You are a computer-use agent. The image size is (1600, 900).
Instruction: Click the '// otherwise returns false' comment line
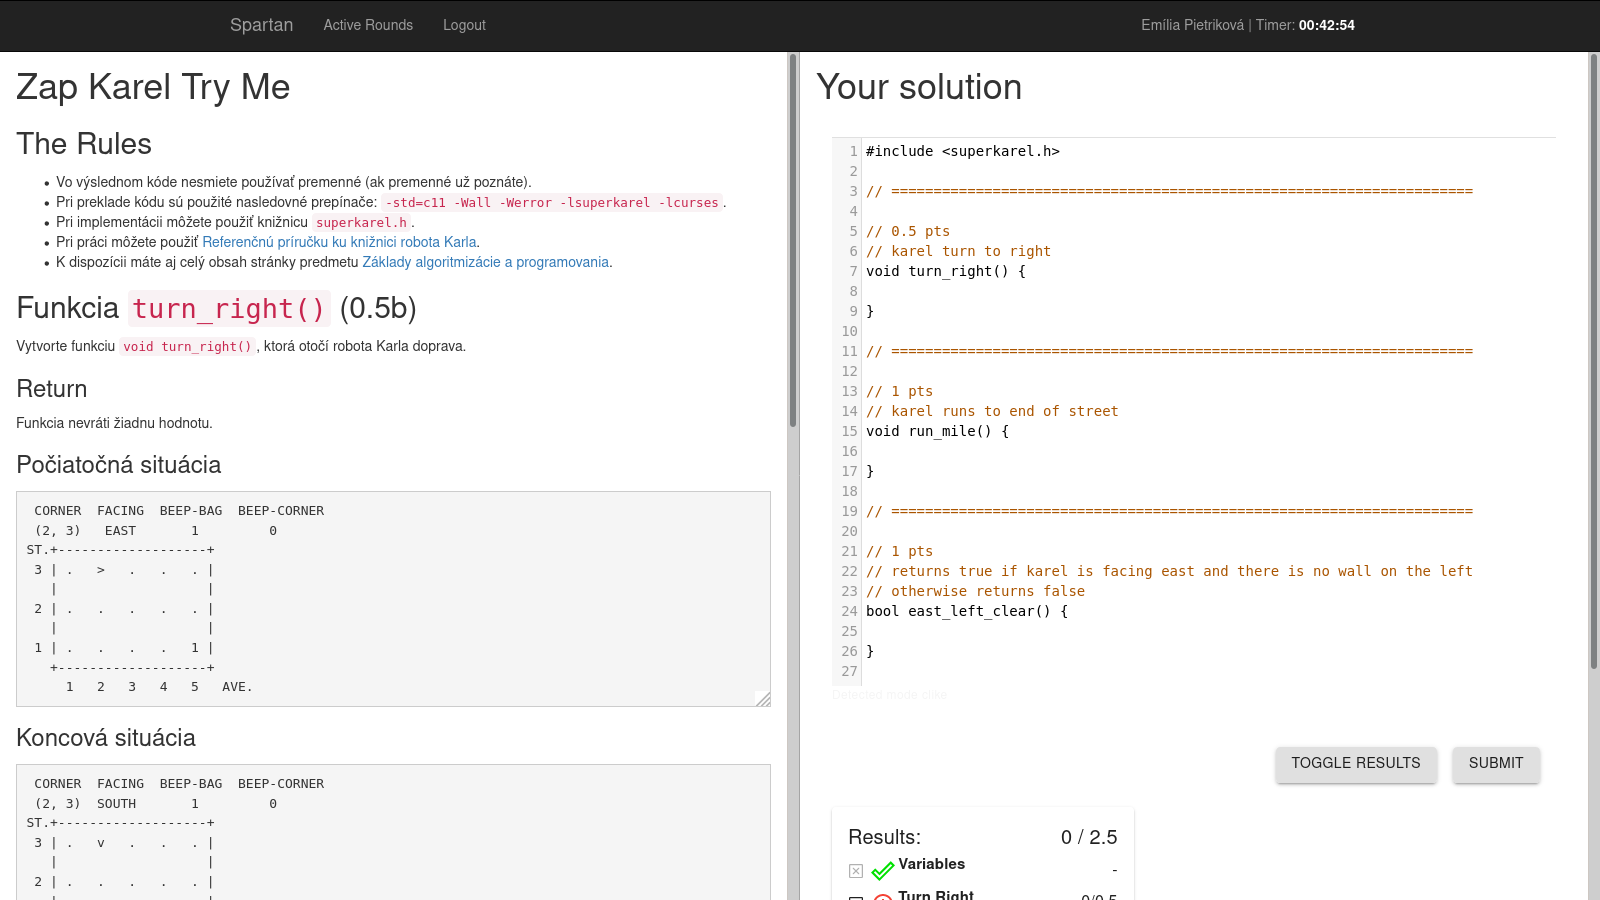point(975,591)
